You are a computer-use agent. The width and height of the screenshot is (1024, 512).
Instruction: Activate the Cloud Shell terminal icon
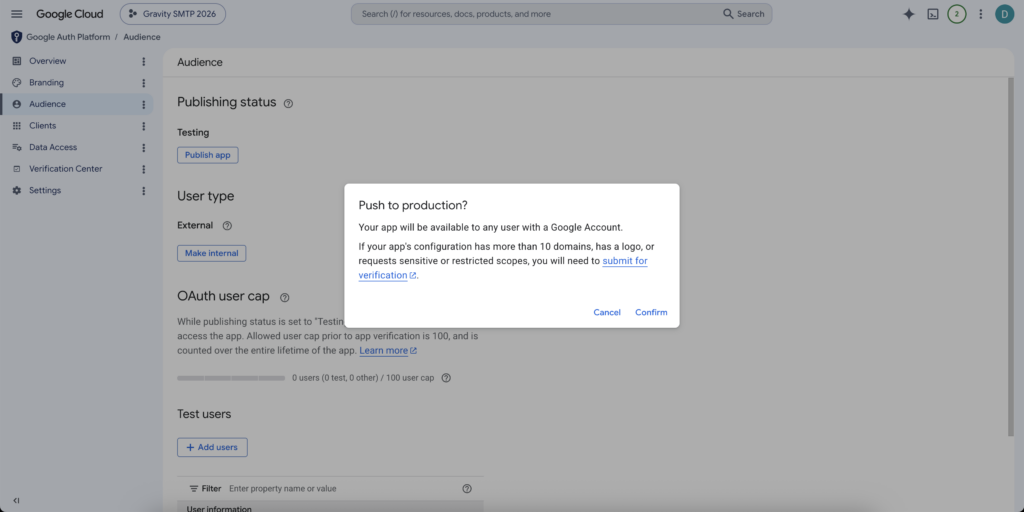click(933, 14)
